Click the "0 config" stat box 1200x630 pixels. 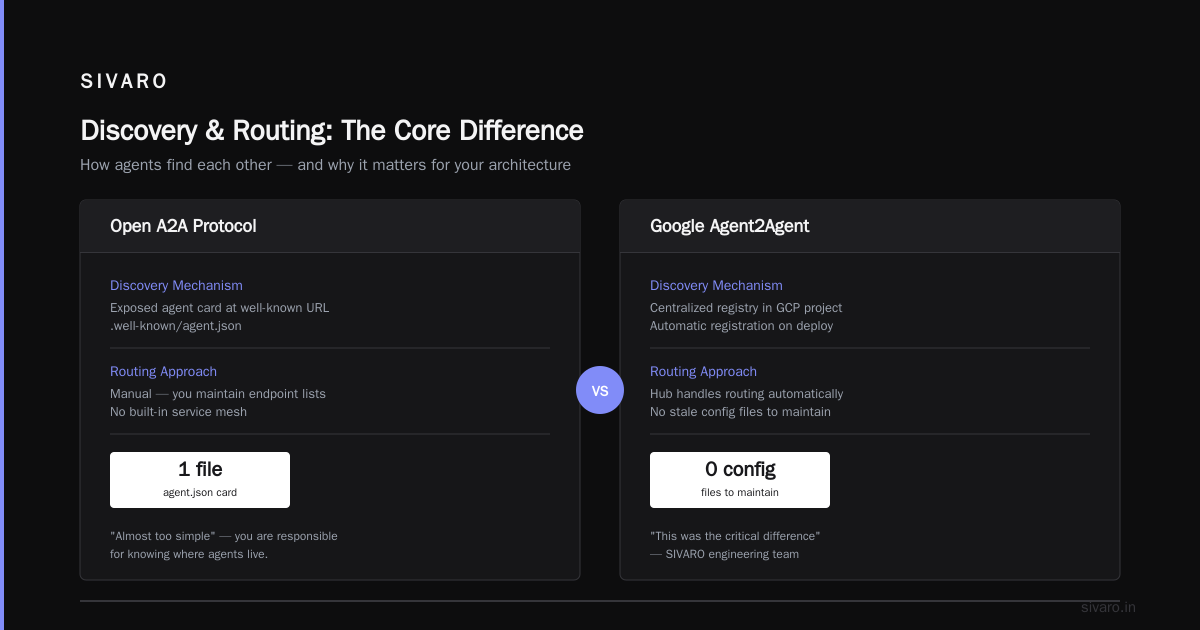tap(740, 480)
